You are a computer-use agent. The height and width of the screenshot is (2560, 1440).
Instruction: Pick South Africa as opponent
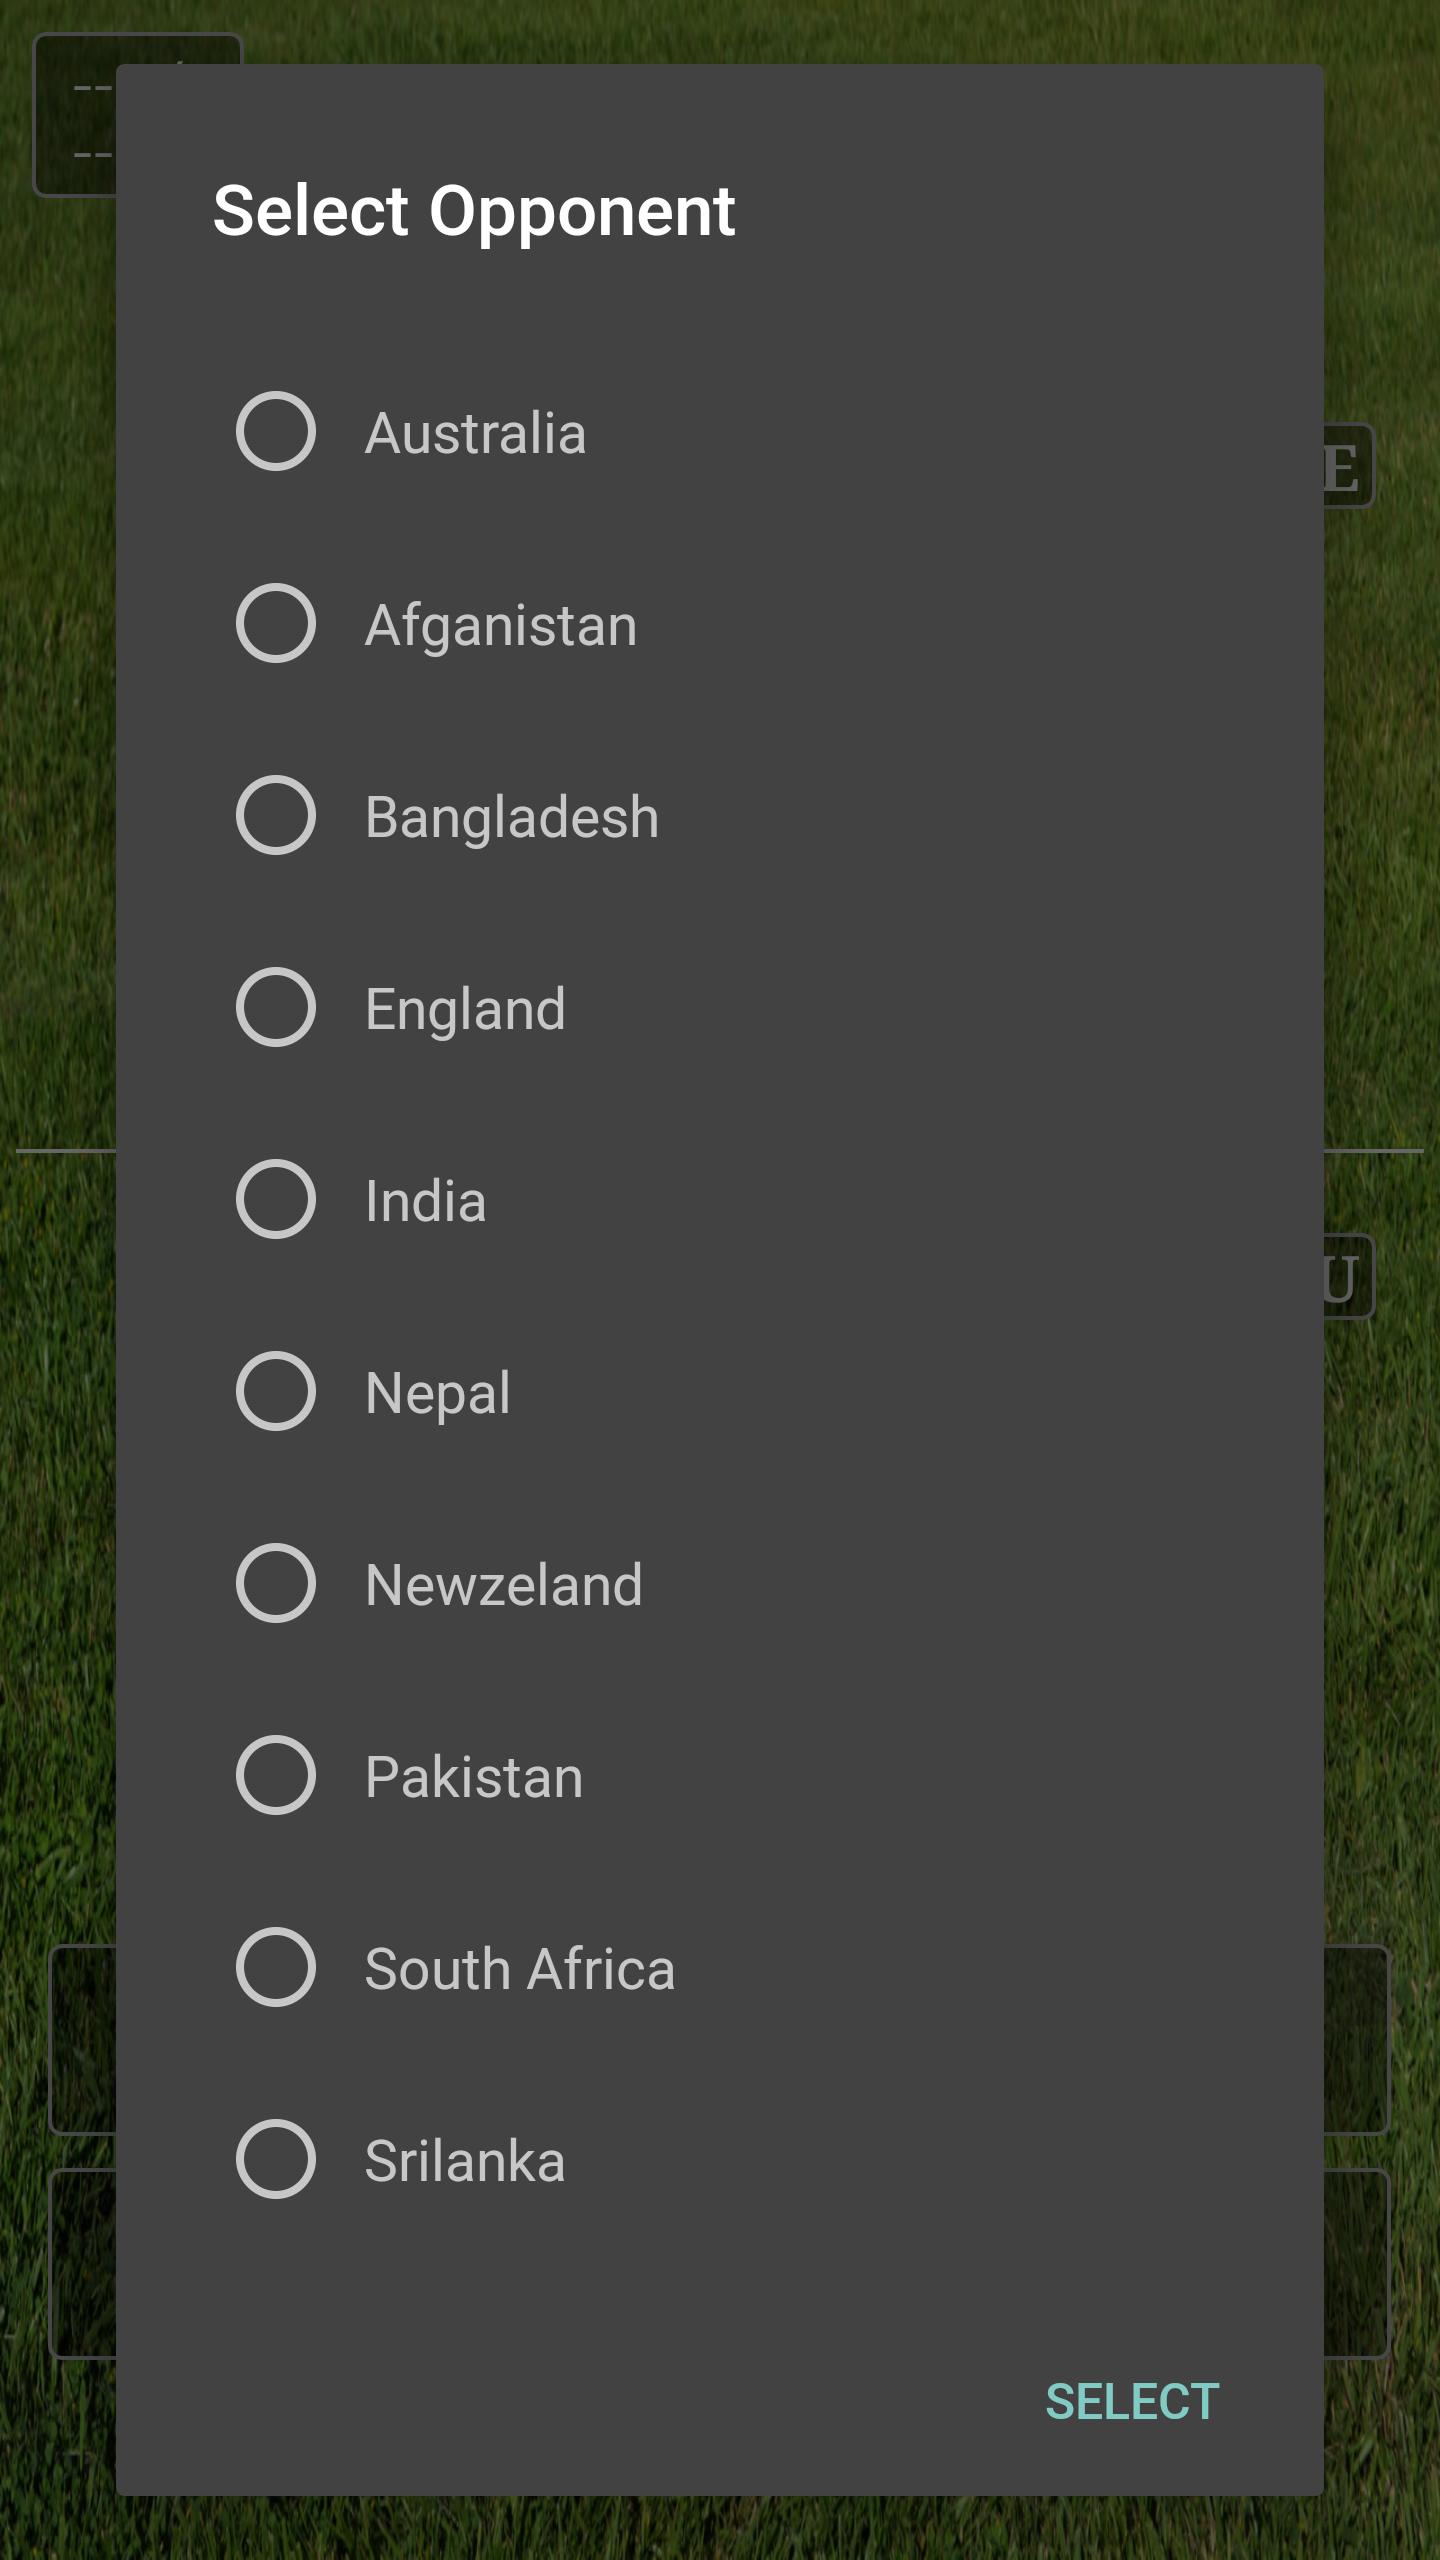(x=275, y=1966)
